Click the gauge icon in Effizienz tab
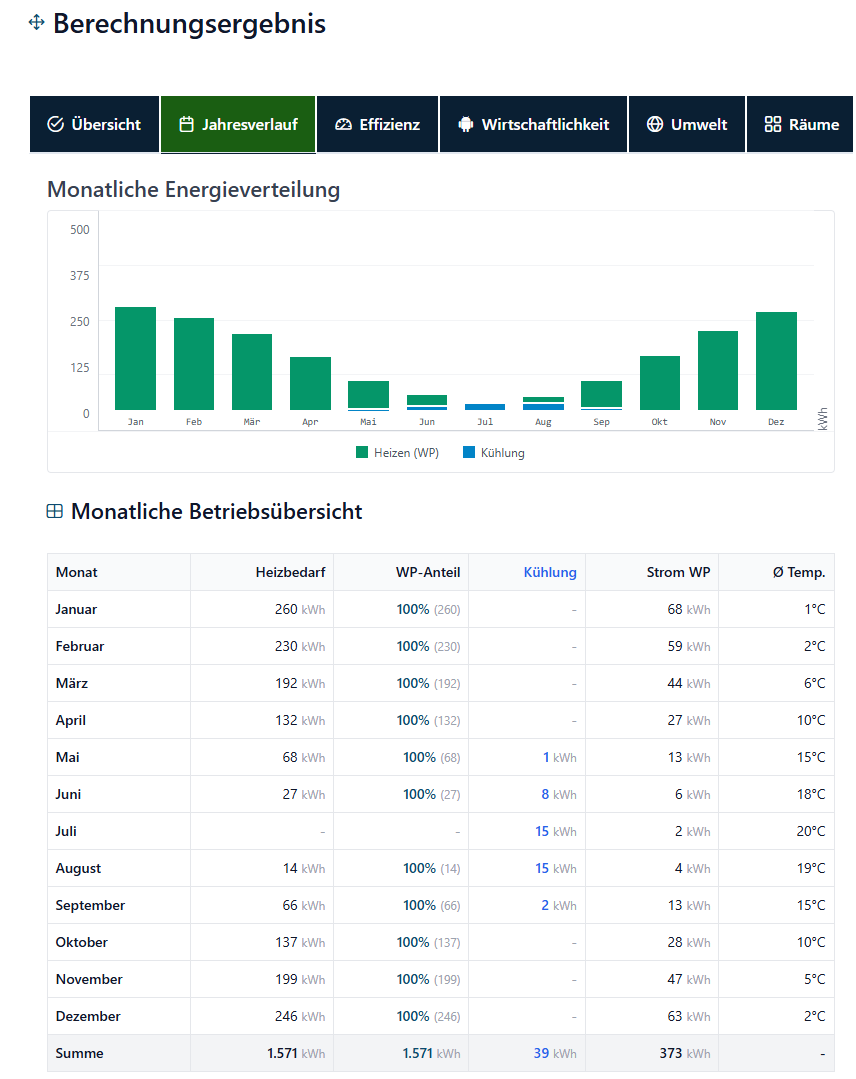 tap(344, 125)
